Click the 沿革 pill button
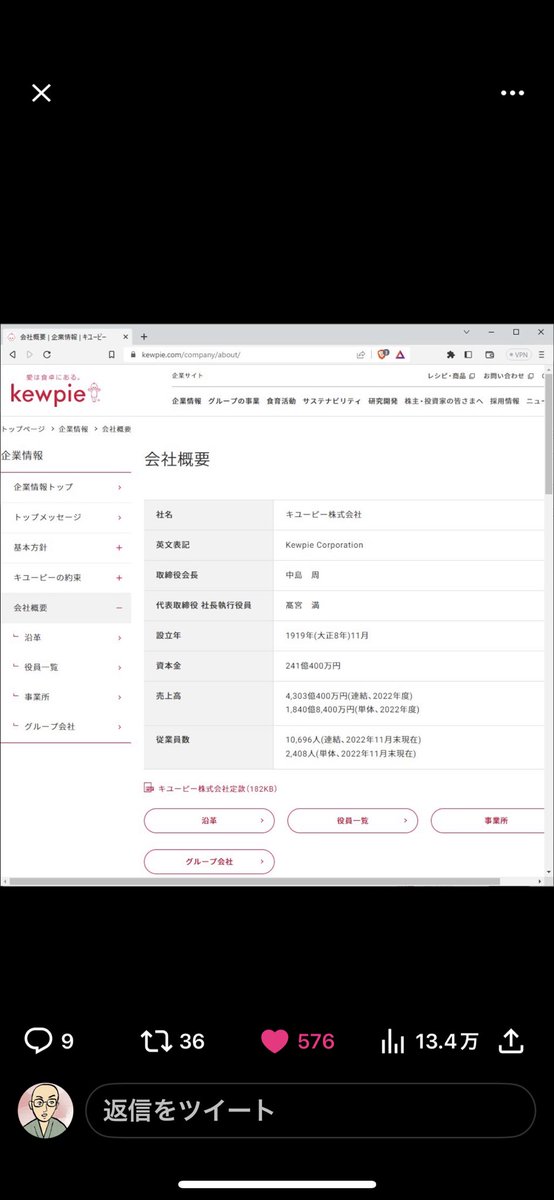The image size is (554, 1200). 209,820
